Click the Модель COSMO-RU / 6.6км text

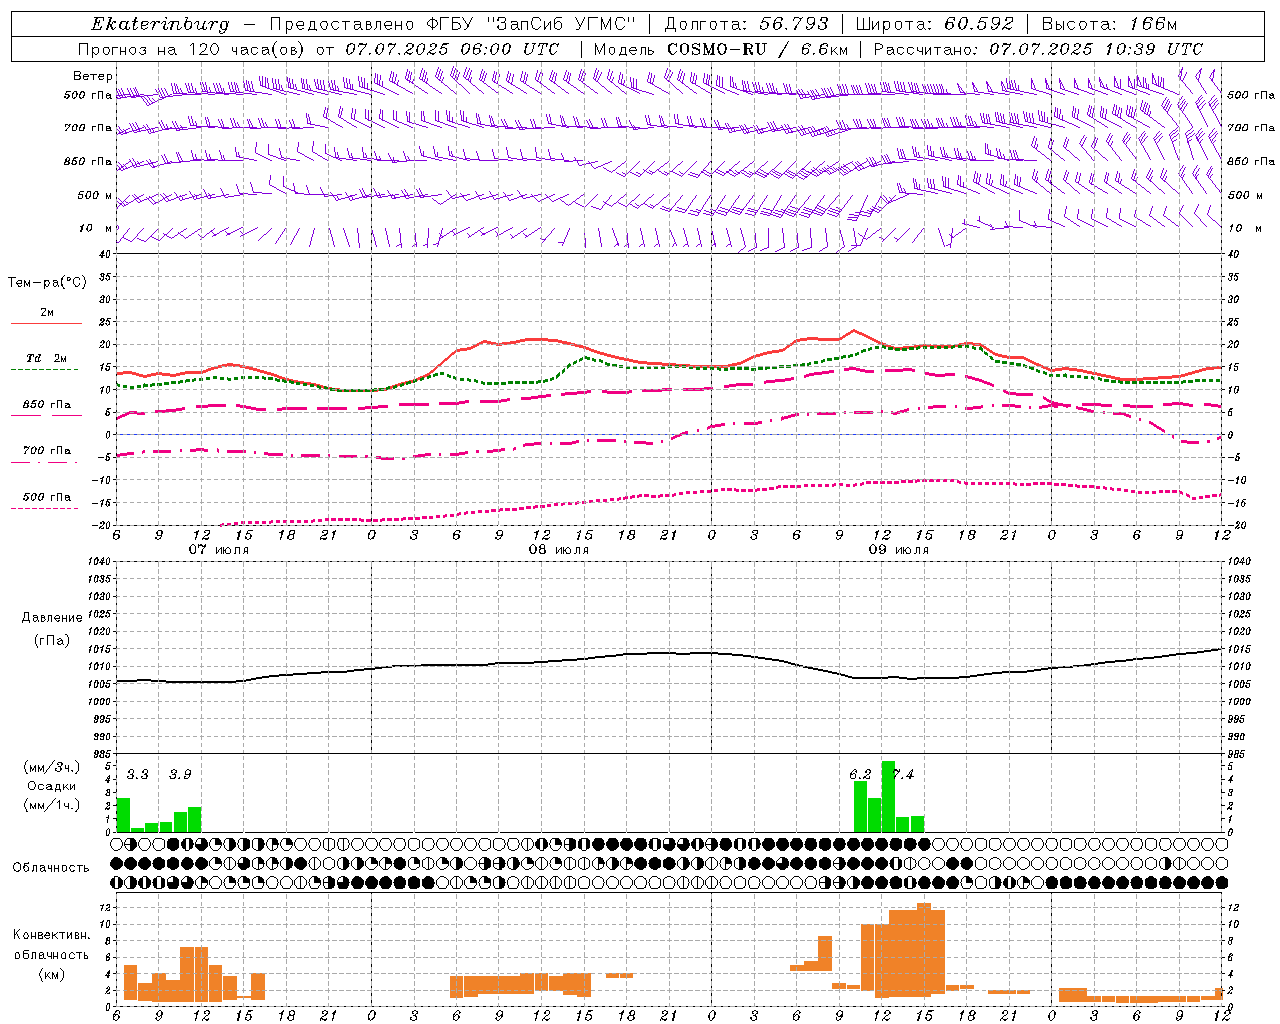click(x=721, y=49)
